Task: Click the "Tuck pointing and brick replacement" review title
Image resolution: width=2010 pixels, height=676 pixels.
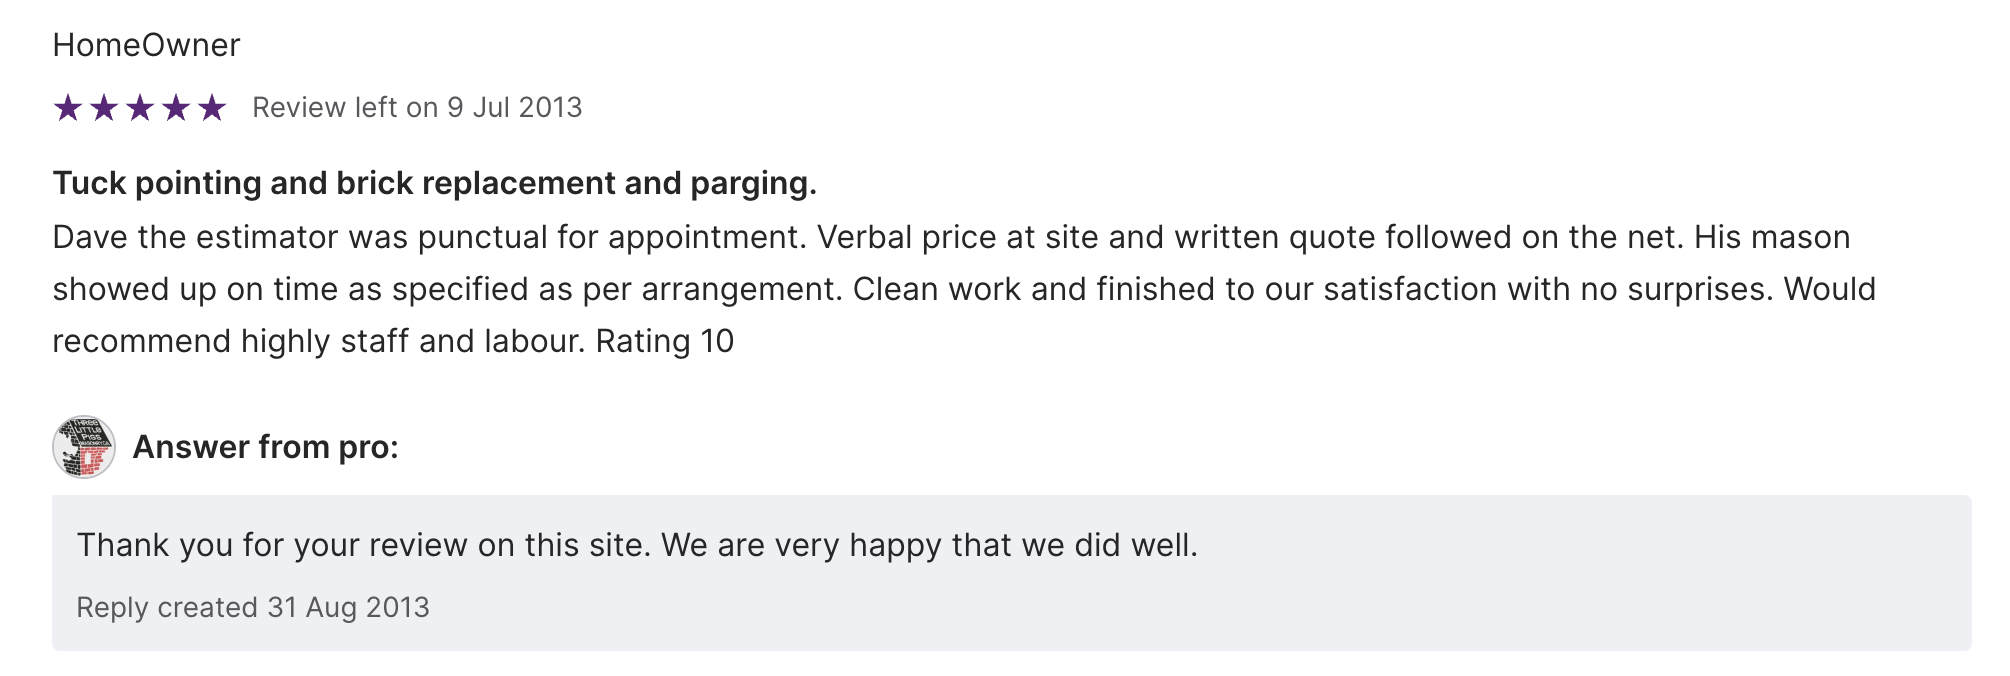Action: [434, 183]
